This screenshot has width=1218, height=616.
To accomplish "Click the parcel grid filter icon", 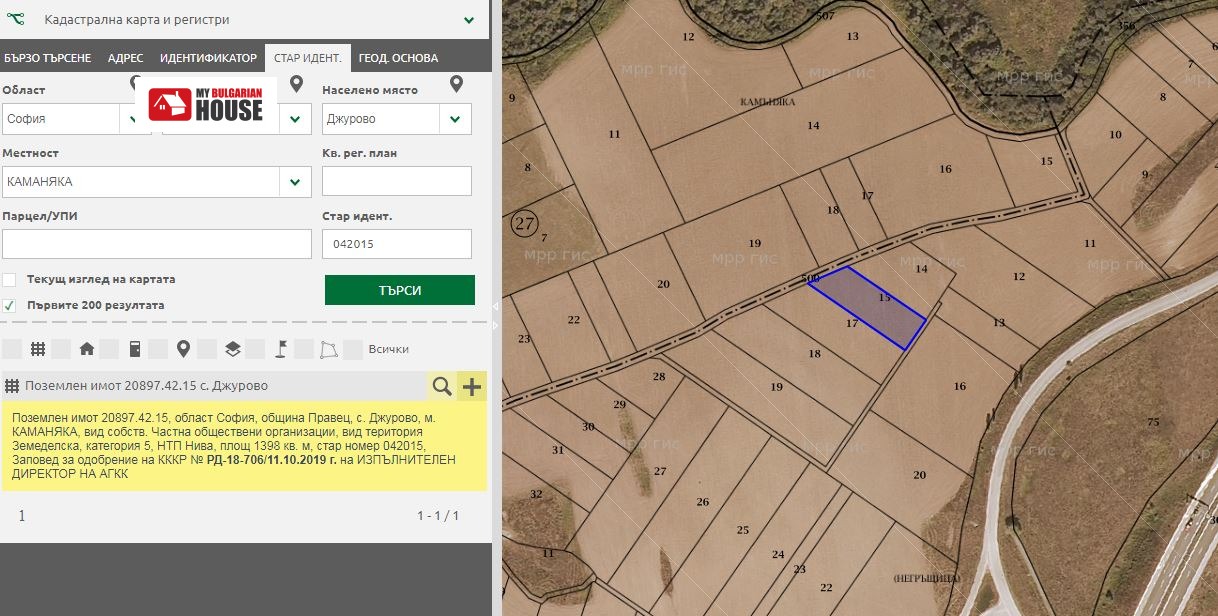I will [x=38, y=349].
